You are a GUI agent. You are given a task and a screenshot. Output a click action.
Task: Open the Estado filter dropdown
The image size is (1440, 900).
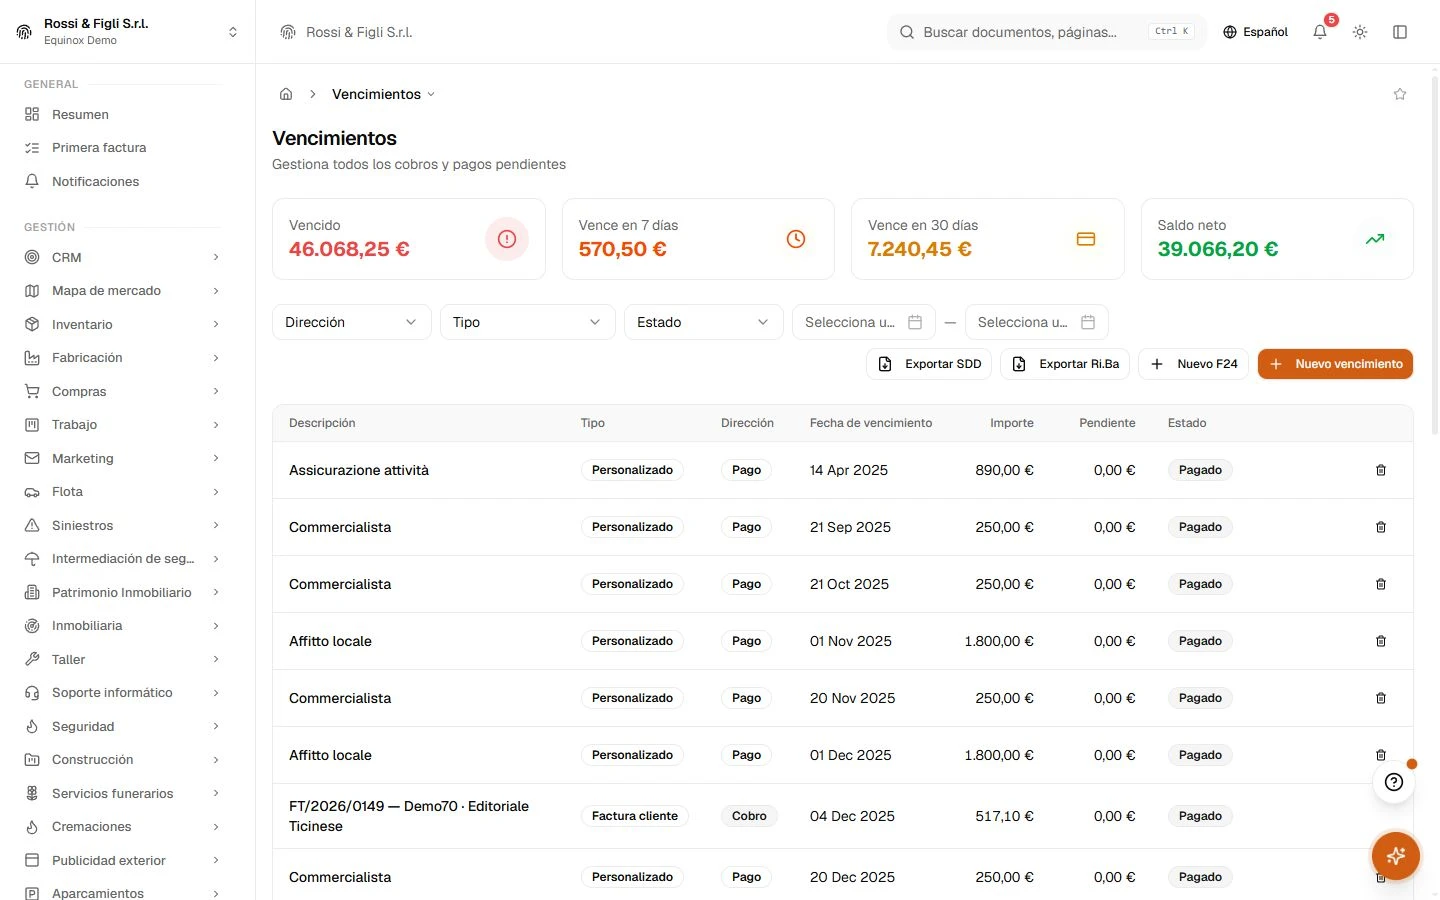point(703,322)
